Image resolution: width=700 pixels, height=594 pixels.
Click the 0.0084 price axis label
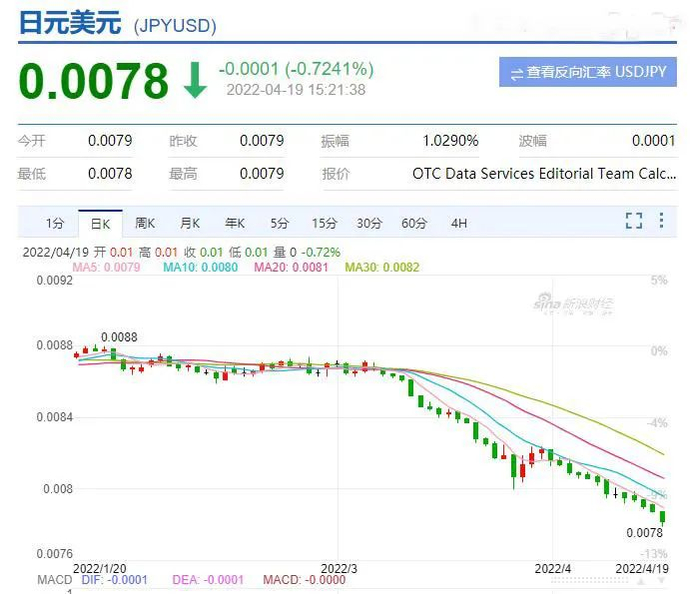click(x=54, y=417)
